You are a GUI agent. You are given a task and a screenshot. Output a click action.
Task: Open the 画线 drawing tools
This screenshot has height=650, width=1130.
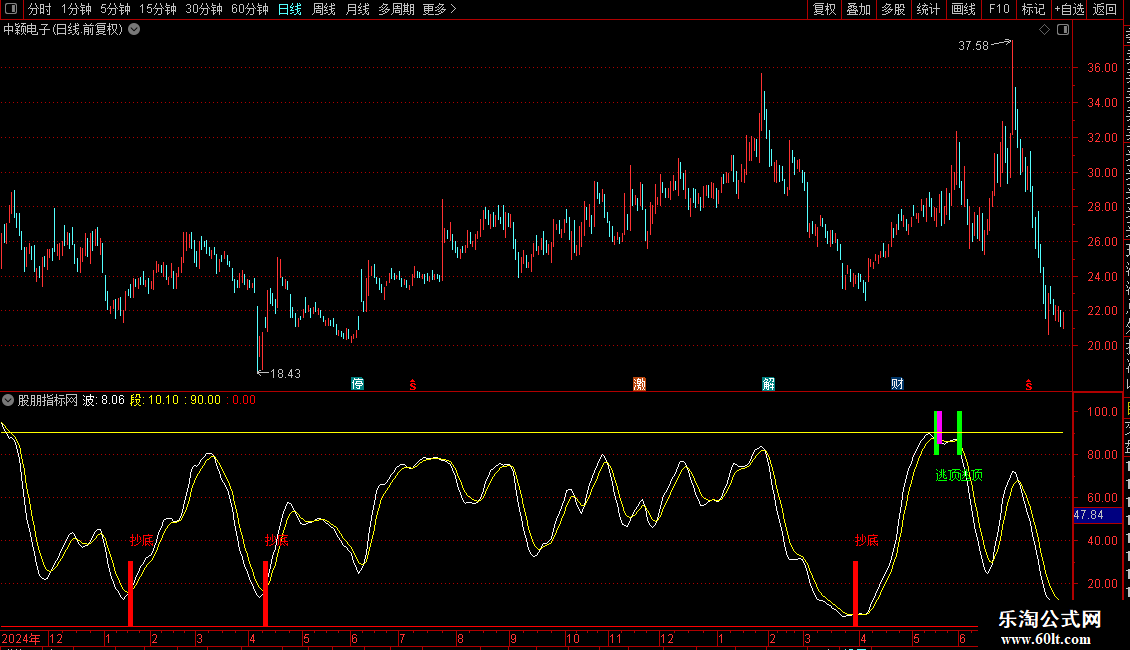tap(964, 9)
